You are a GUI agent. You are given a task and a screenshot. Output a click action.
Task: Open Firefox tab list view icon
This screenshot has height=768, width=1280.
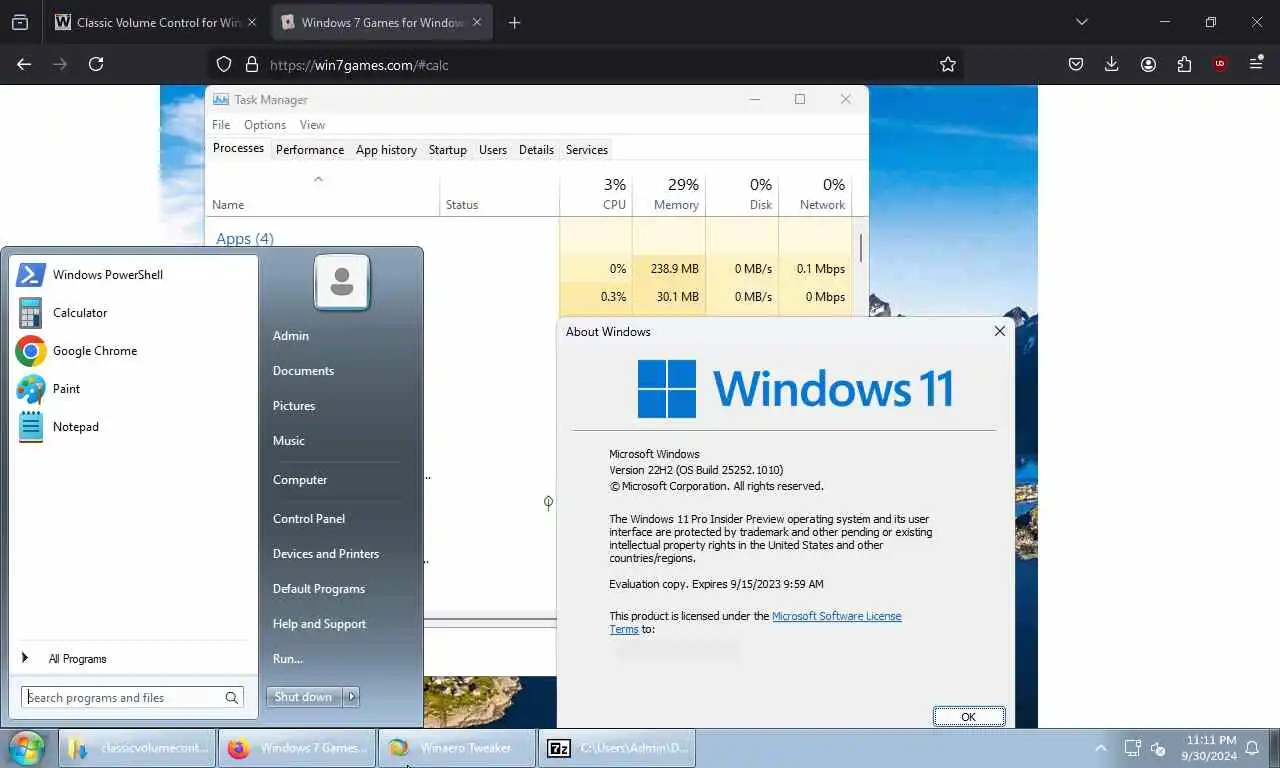20,22
